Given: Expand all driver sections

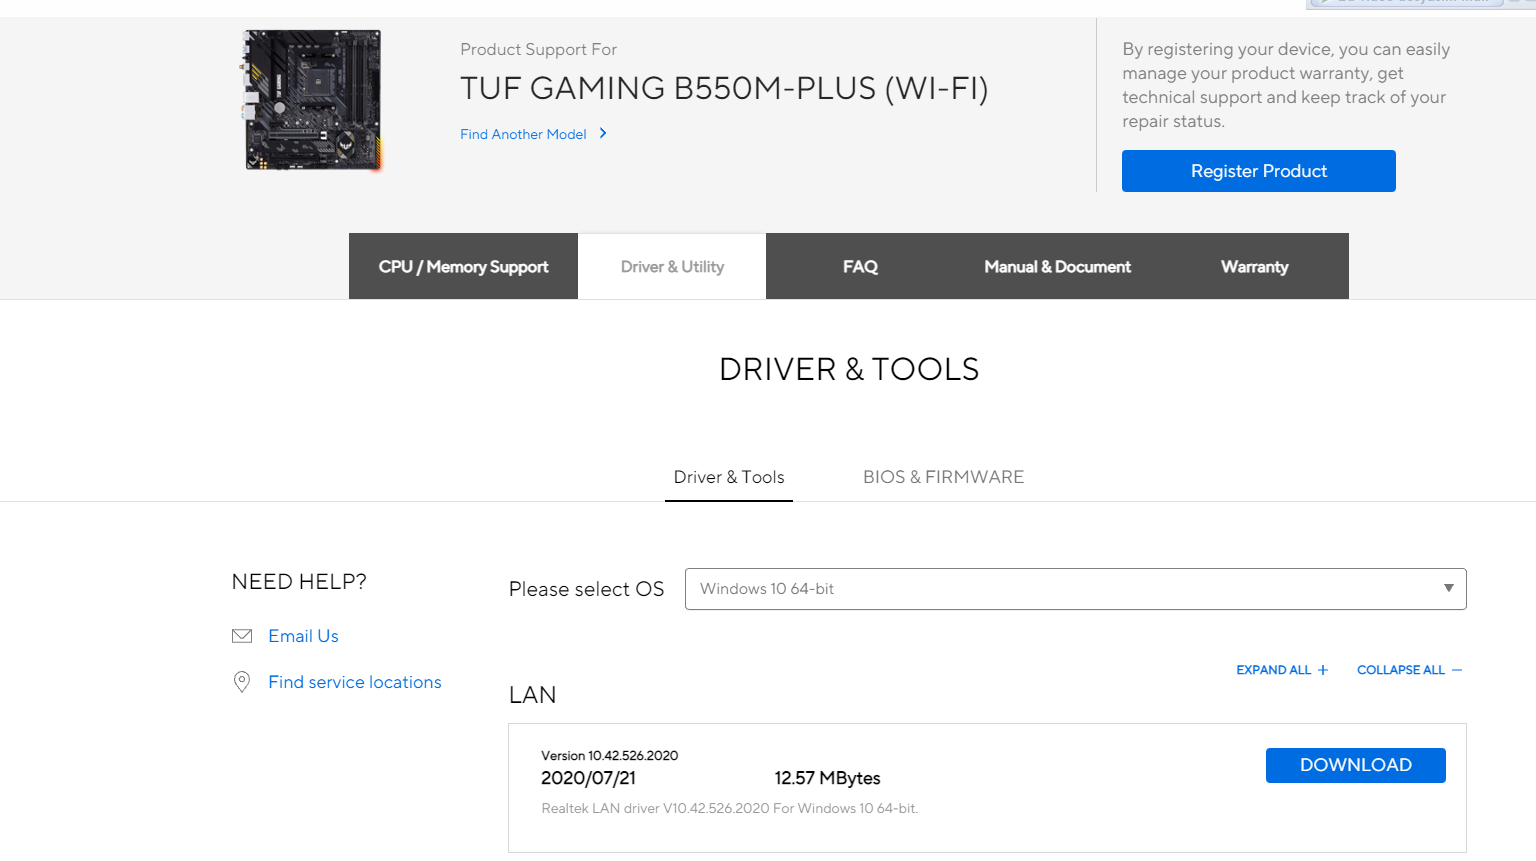Looking at the screenshot, I should (x=1282, y=670).
